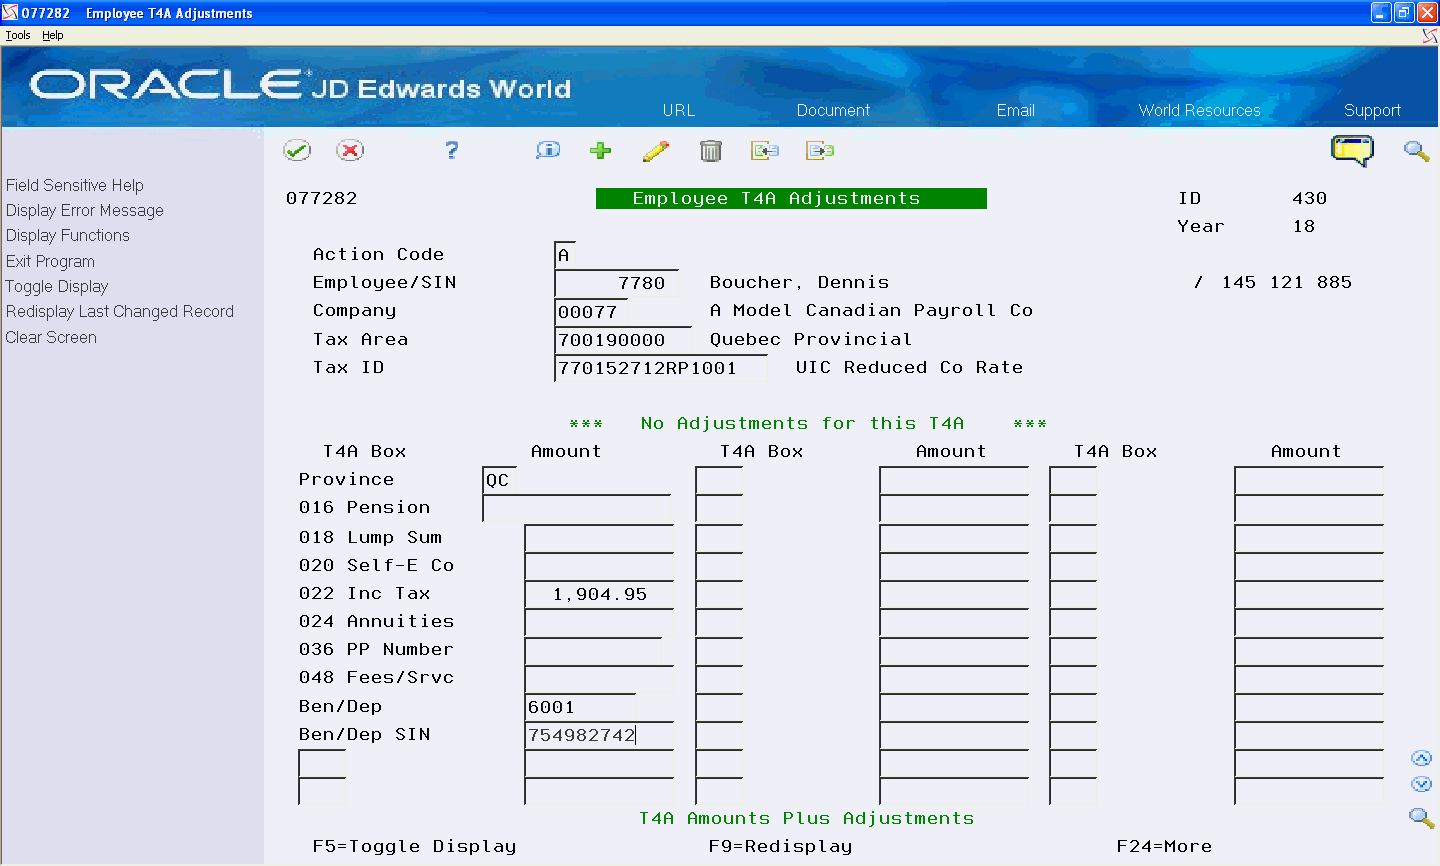
Task: Select the pencil Change record icon
Action: click(x=656, y=150)
